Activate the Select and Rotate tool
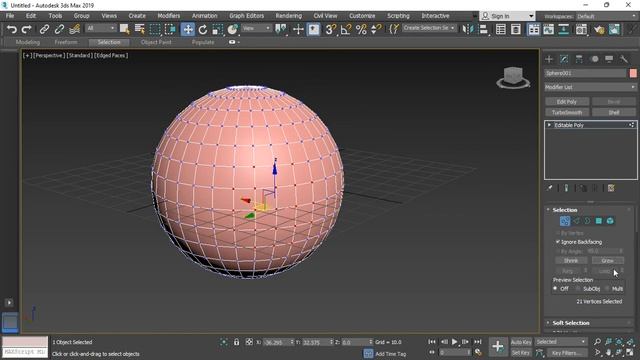This screenshot has height=360, width=640. tap(203, 29)
